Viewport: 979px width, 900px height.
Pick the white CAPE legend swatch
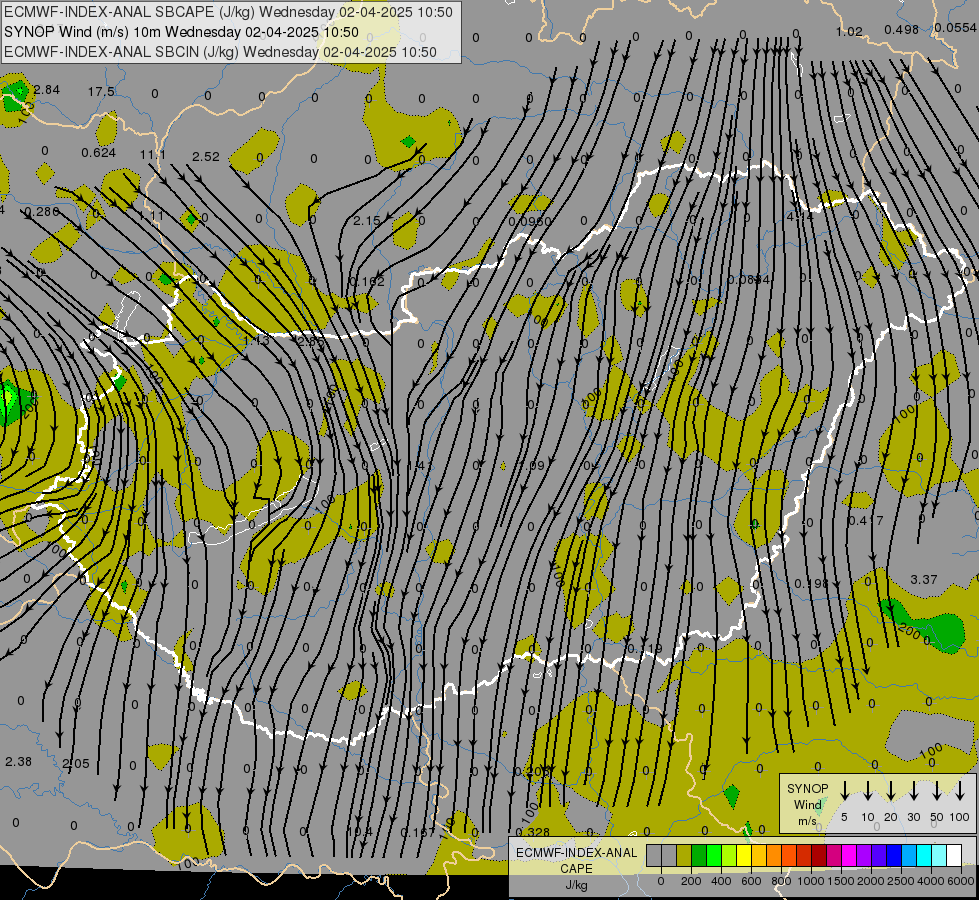click(954, 856)
